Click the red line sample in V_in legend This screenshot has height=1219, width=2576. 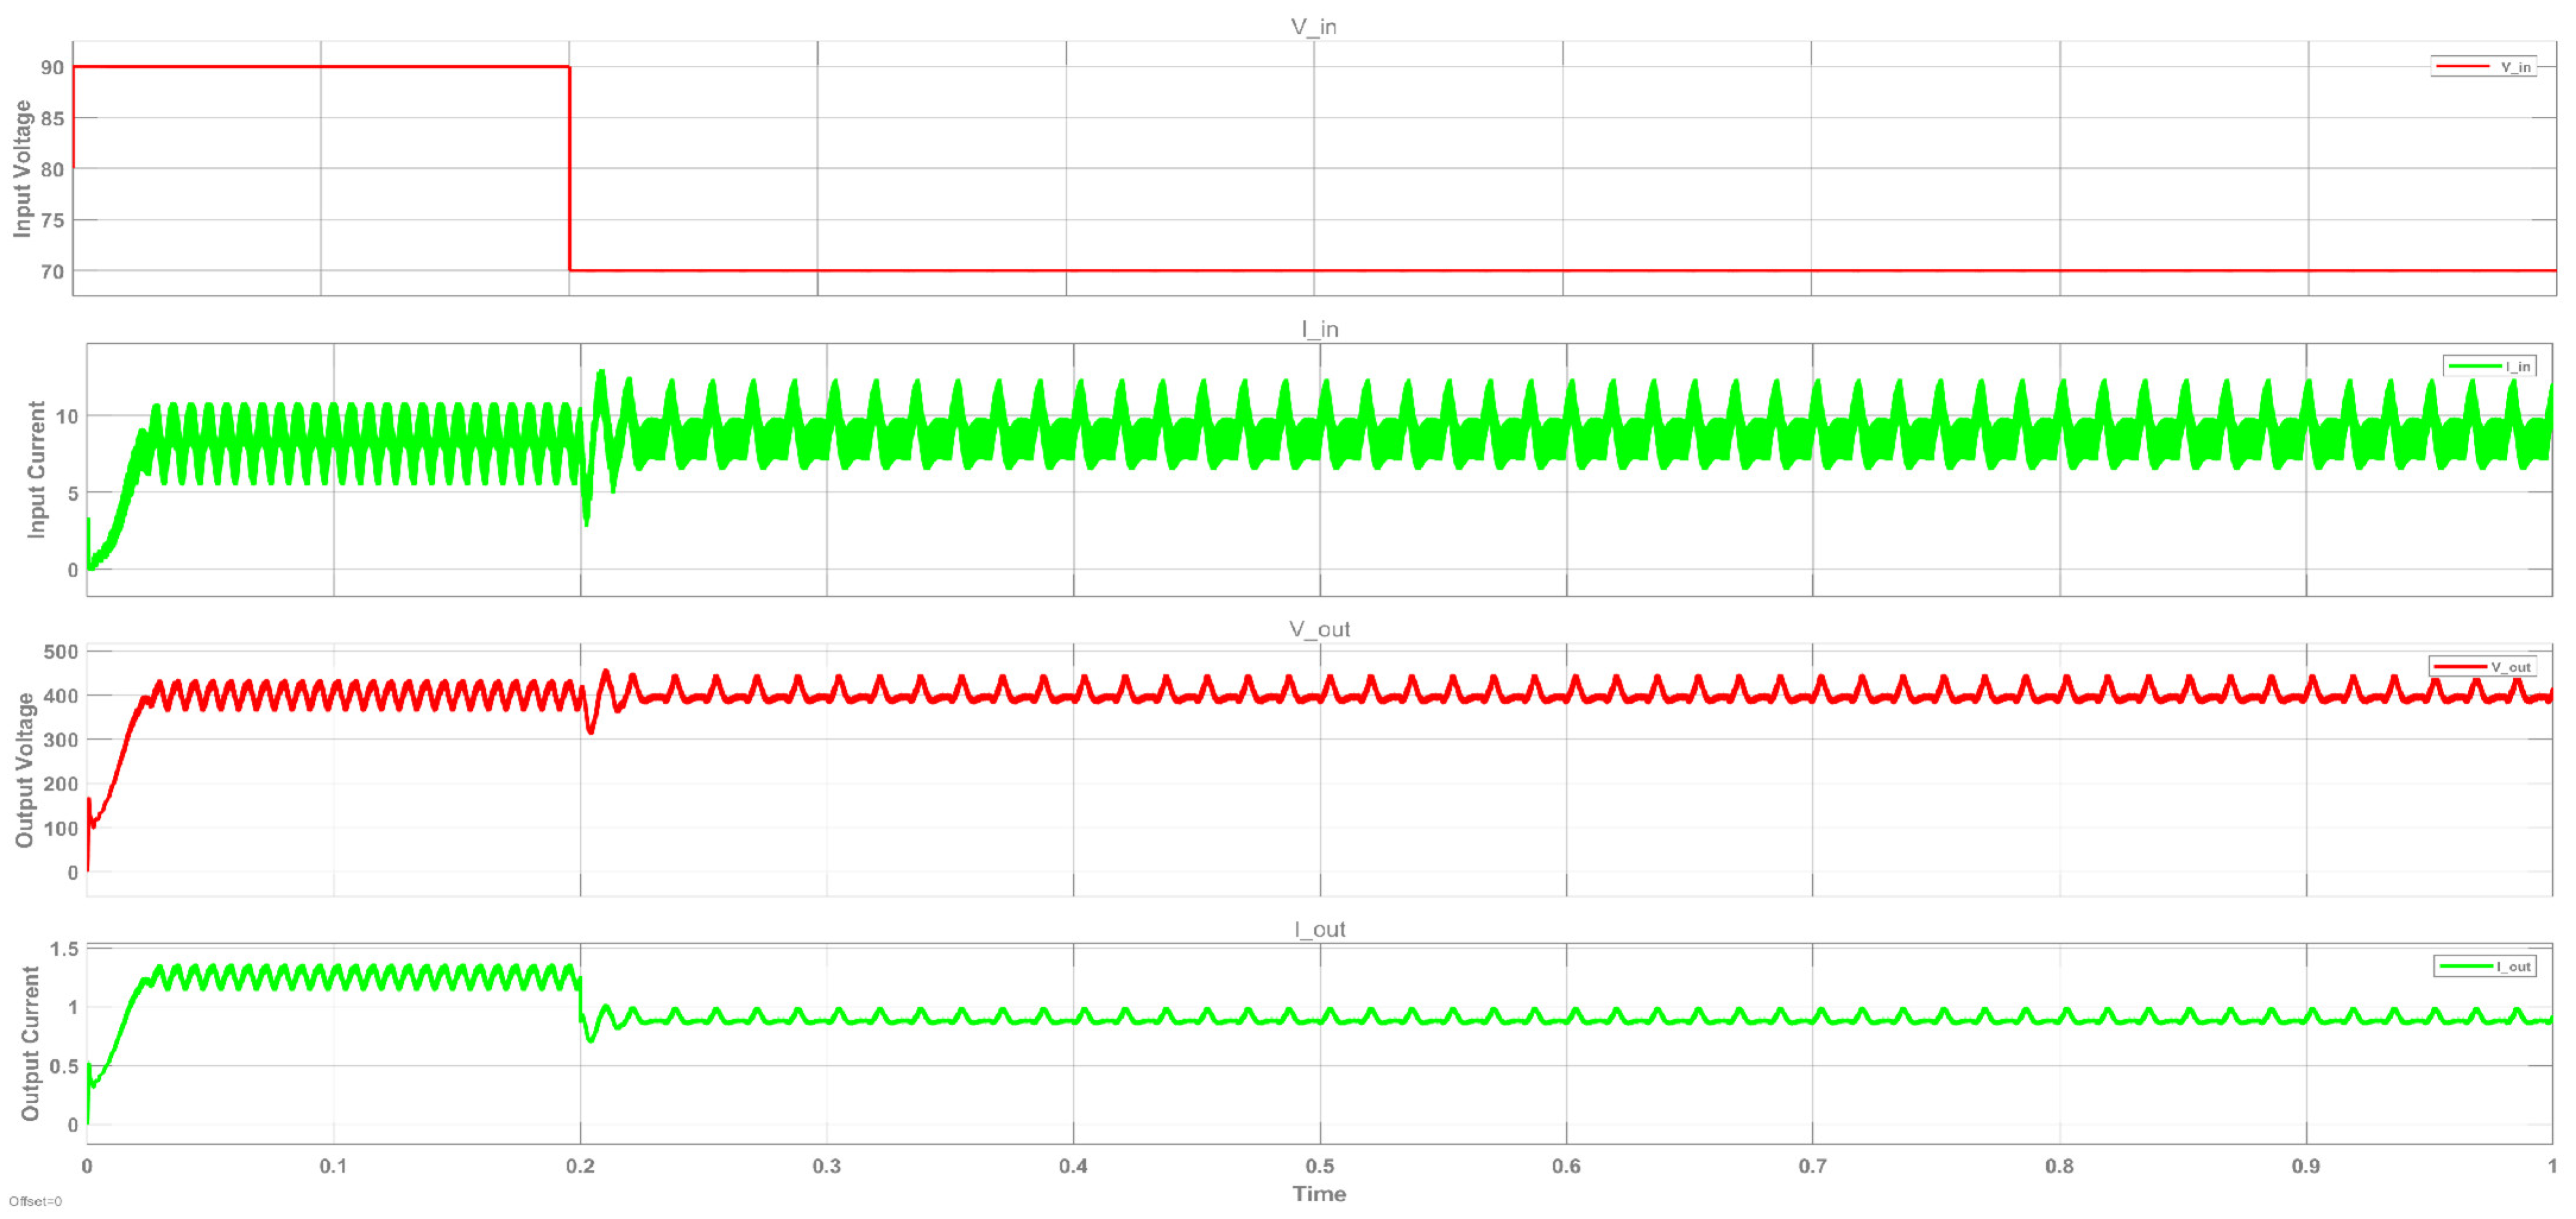(2462, 67)
